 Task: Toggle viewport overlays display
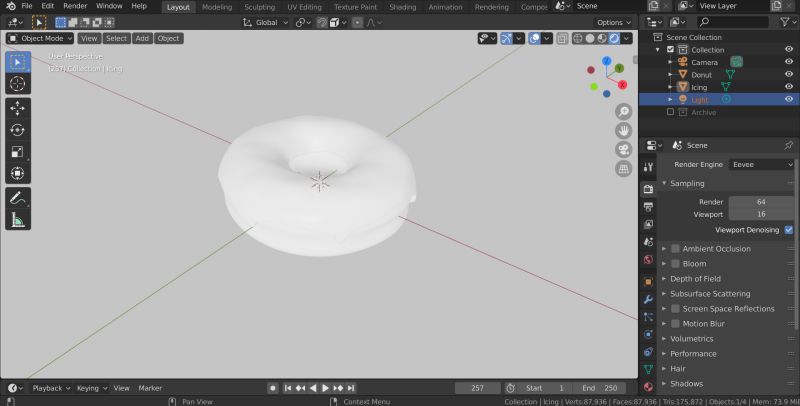534,38
